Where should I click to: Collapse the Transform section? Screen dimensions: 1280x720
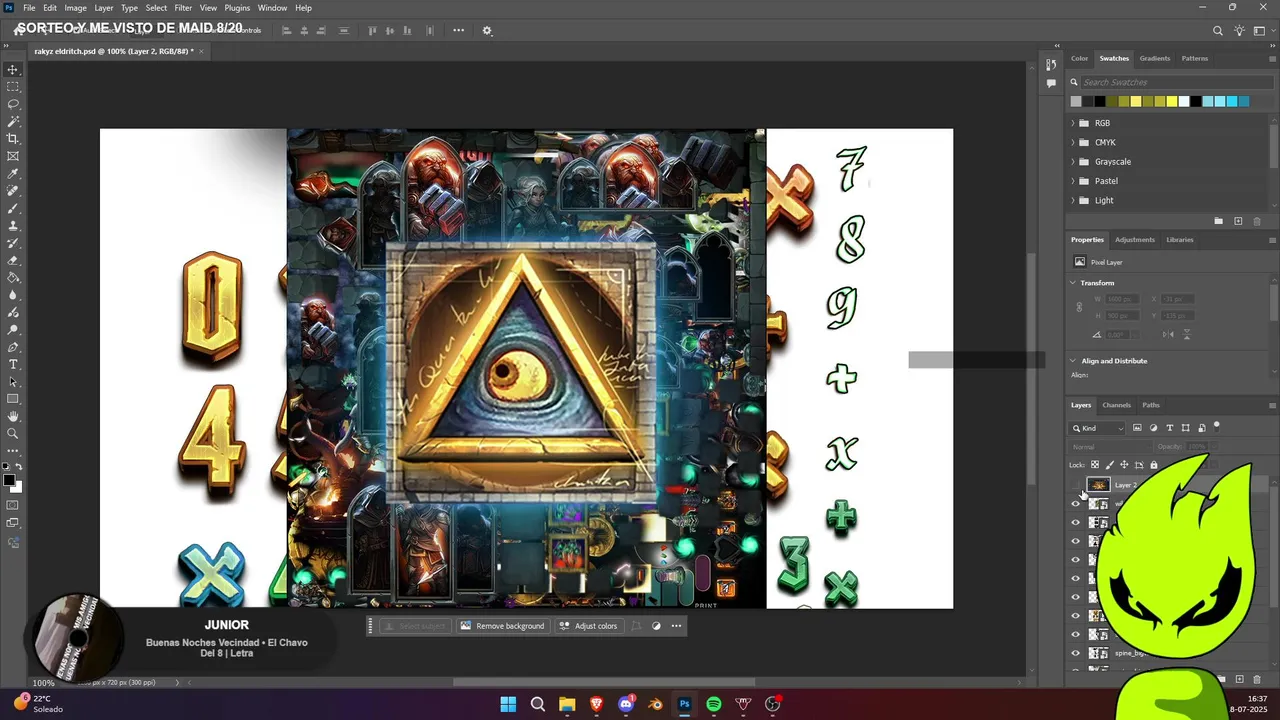pyautogui.click(x=1073, y=283)
